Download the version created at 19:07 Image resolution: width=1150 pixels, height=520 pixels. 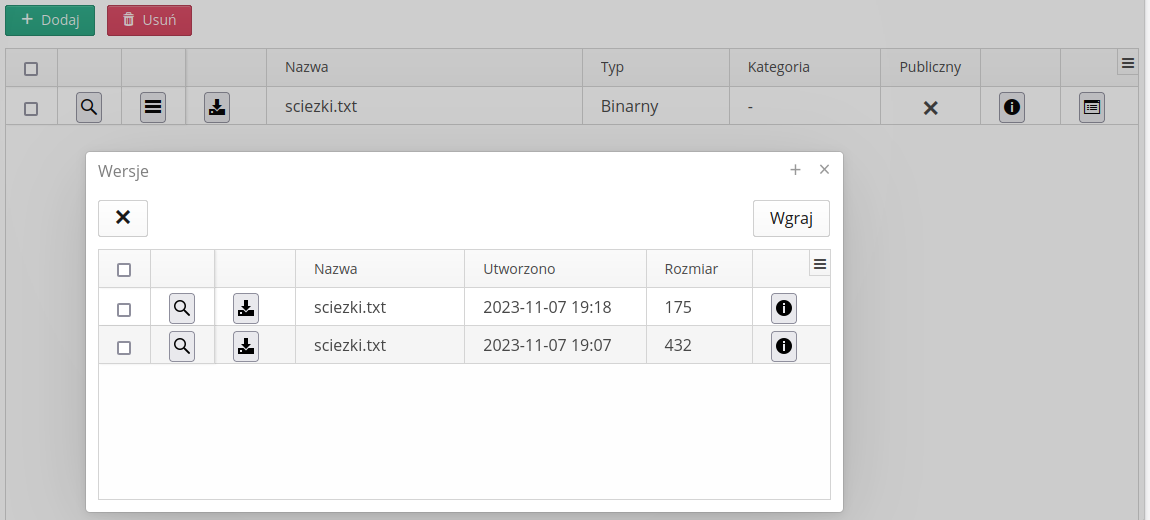(246, 347)
